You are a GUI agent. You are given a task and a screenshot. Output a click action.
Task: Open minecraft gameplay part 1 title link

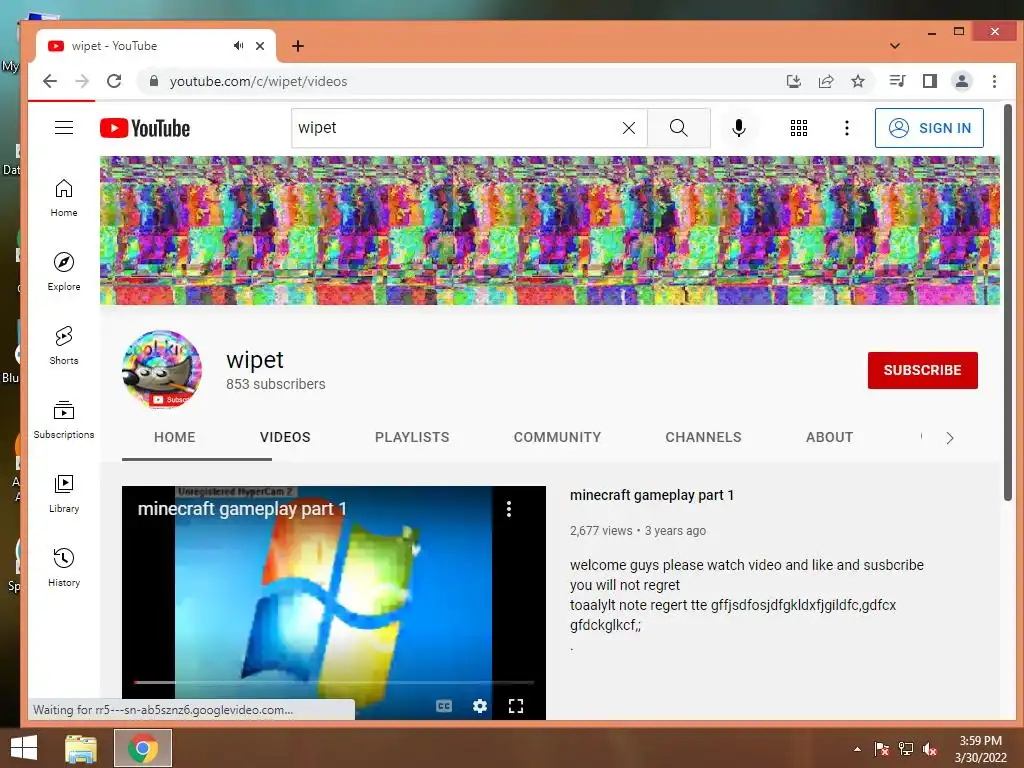[652, 496]
